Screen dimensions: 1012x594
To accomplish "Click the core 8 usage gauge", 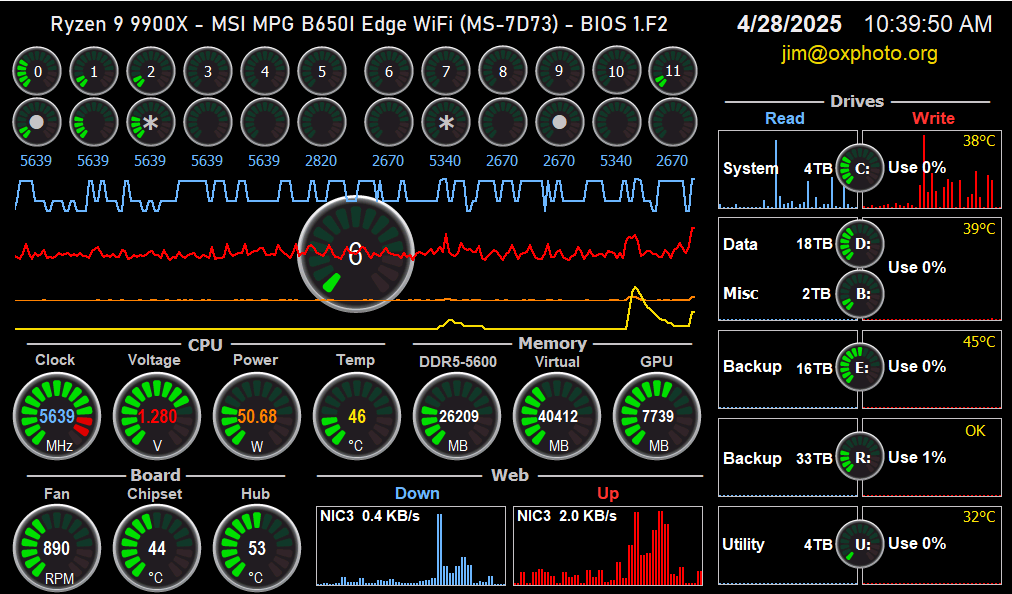I will click(x=503, y=71).
